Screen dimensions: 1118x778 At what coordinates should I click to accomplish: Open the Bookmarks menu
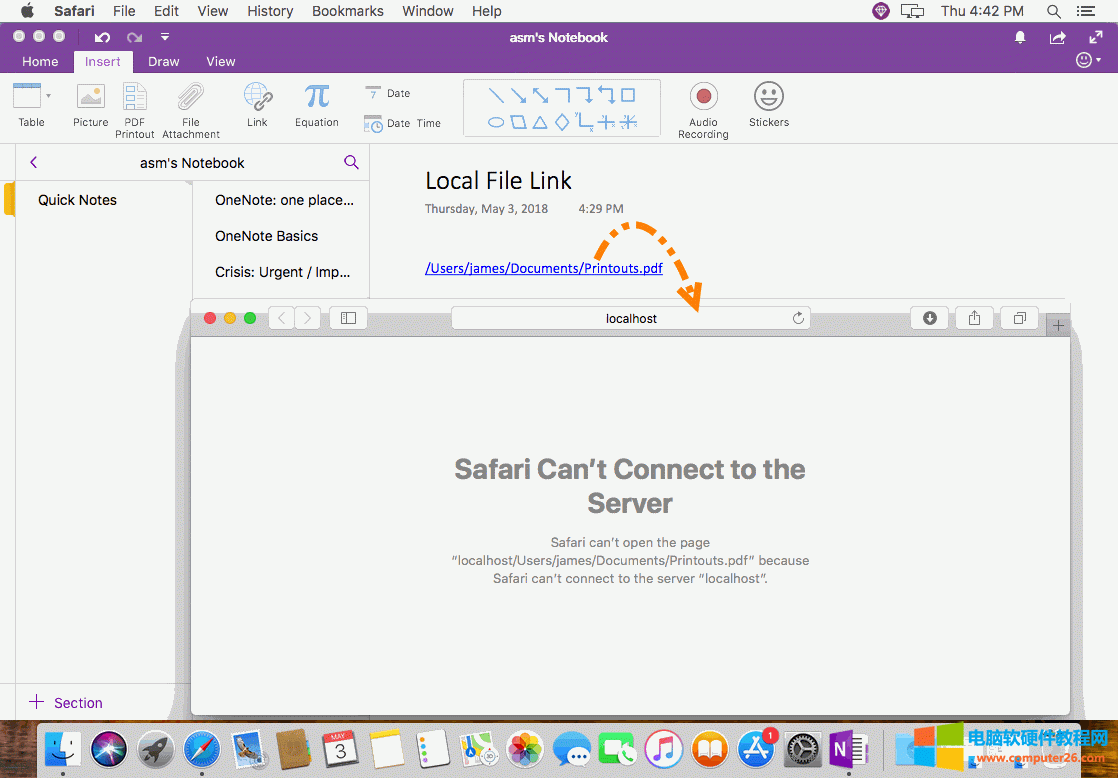347,11
